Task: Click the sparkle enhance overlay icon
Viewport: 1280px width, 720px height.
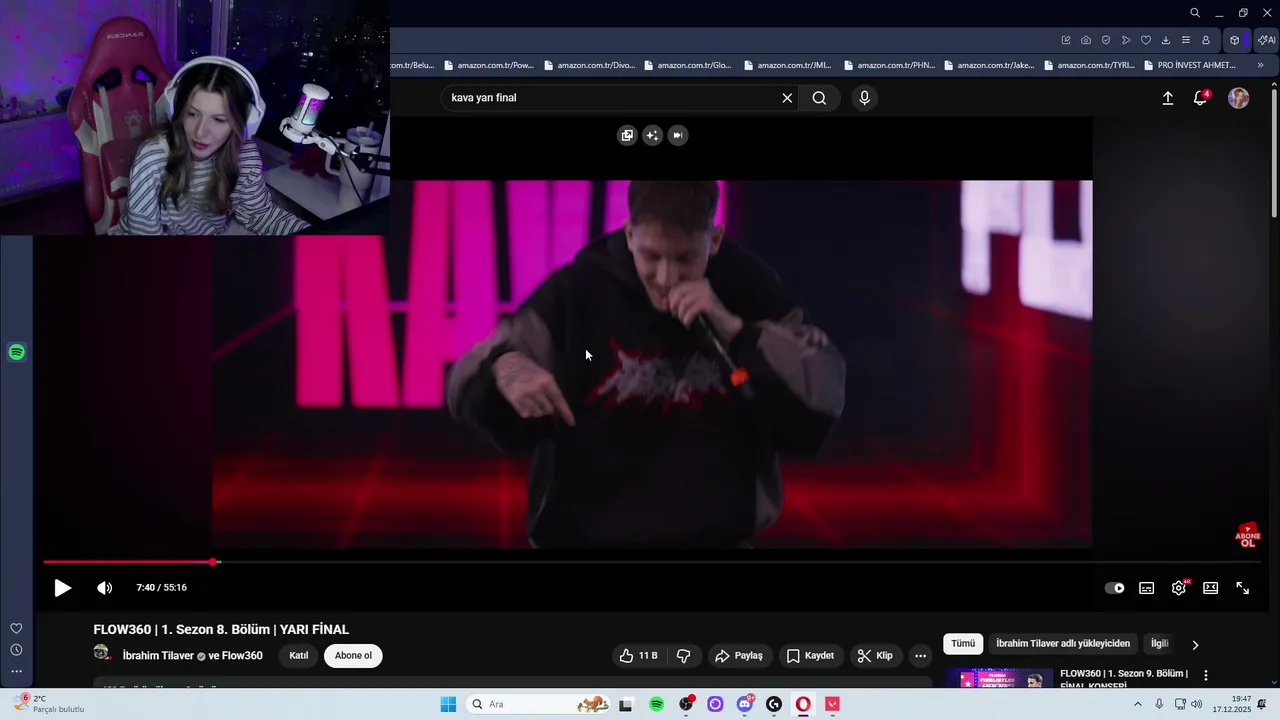Action: pos(652,135)
